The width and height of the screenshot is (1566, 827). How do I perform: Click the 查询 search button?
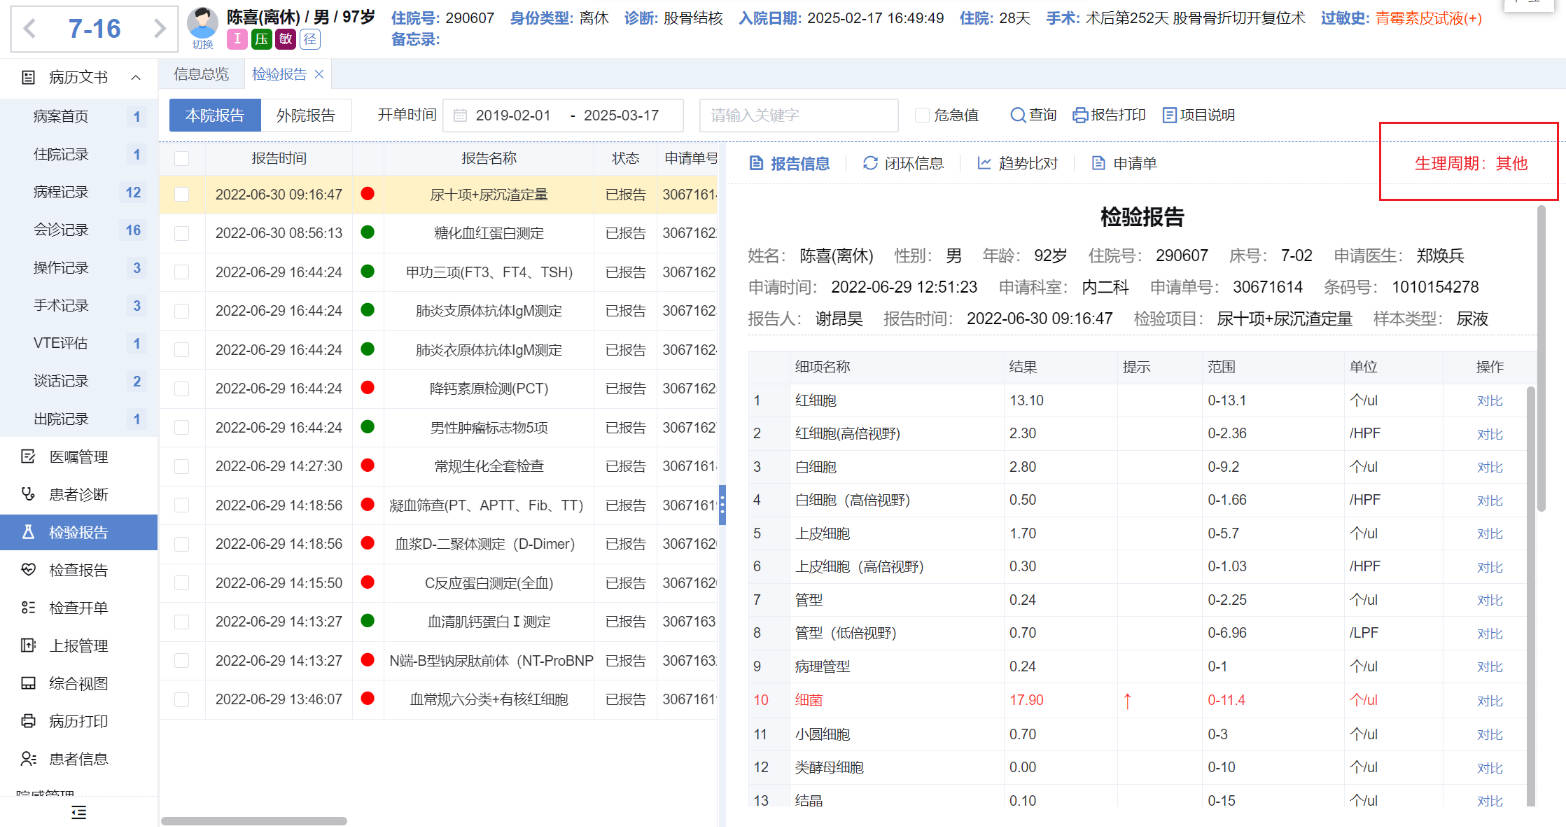pos(1033,115)
